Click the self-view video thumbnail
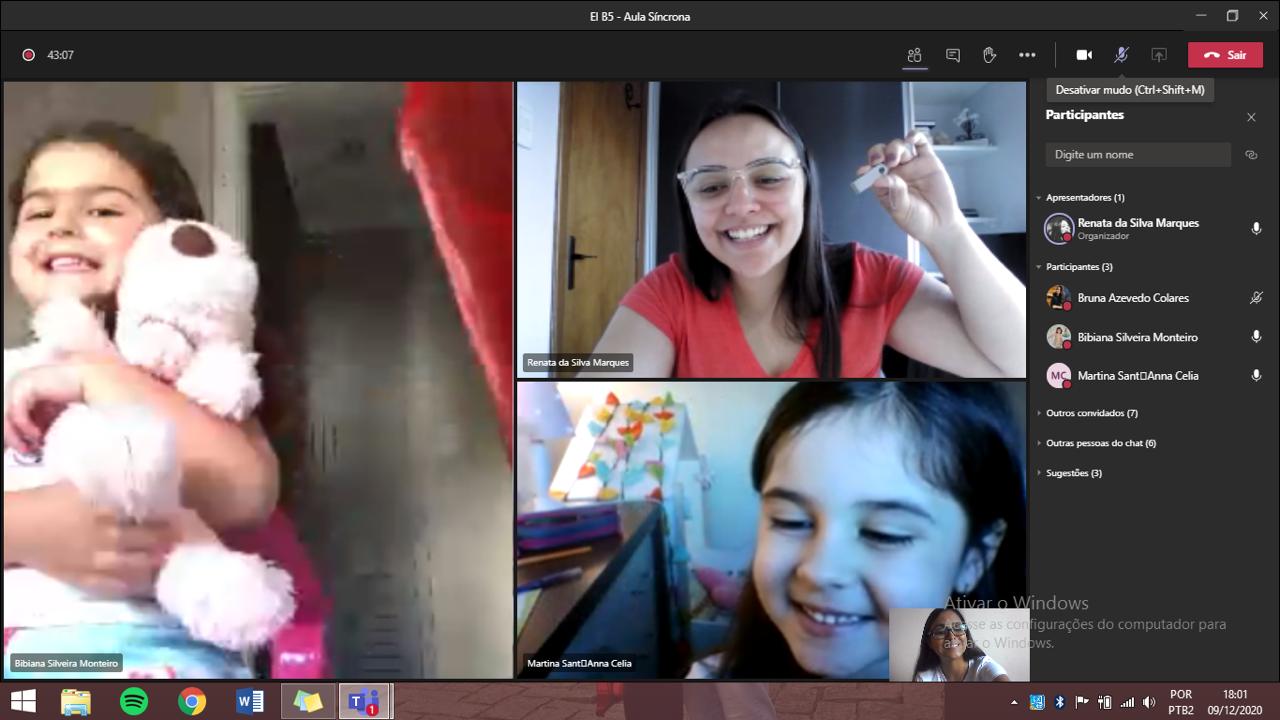1280x720 pixels. tap(959, 645)
